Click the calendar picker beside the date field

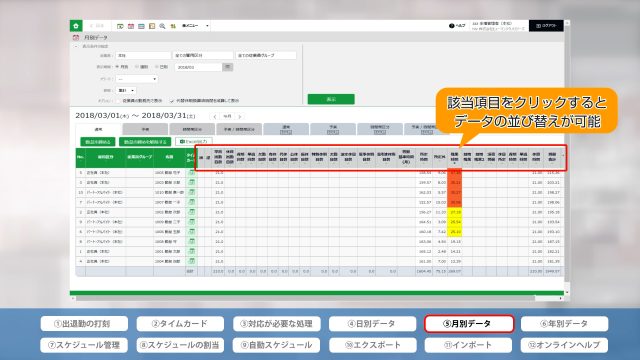[x=228, y=67]
